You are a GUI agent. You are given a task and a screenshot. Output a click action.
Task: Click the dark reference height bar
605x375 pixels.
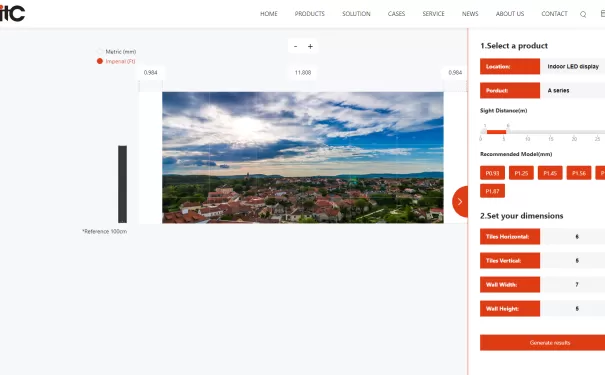pyautogui.click(x=122, y=184)
